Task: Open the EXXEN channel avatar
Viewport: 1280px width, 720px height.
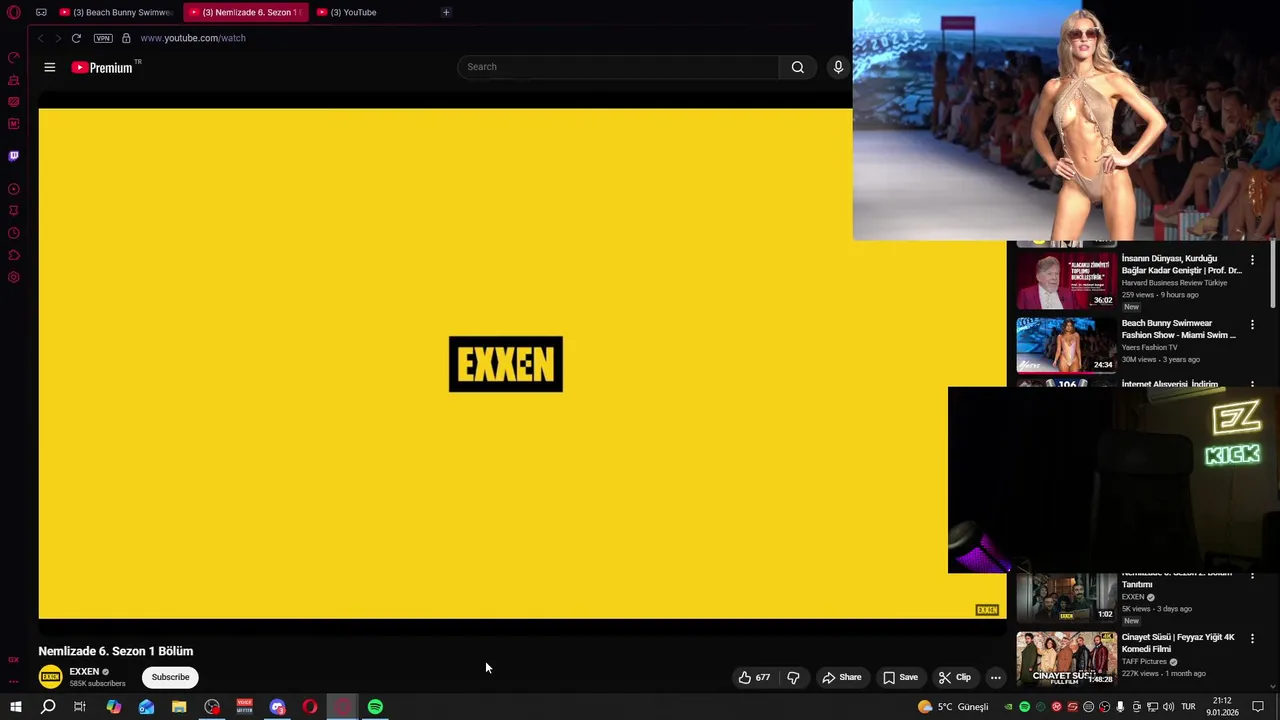Action: coord(50,677)
